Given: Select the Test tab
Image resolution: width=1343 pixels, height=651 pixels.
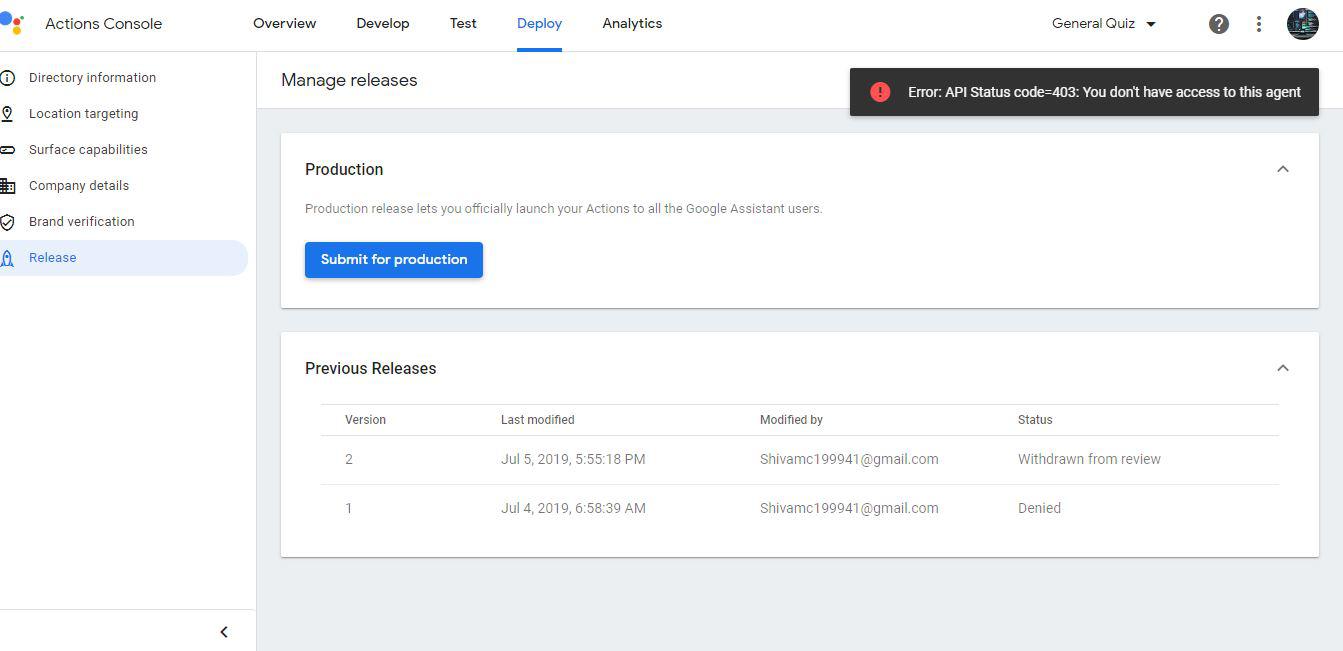Looking at the screenshot, I should [463, 23].
